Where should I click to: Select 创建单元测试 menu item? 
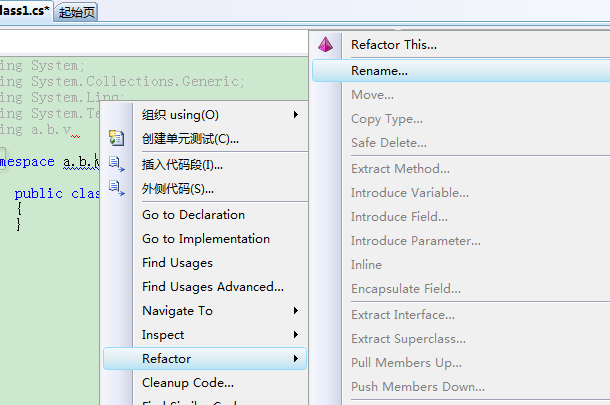[x=190, y=138]
